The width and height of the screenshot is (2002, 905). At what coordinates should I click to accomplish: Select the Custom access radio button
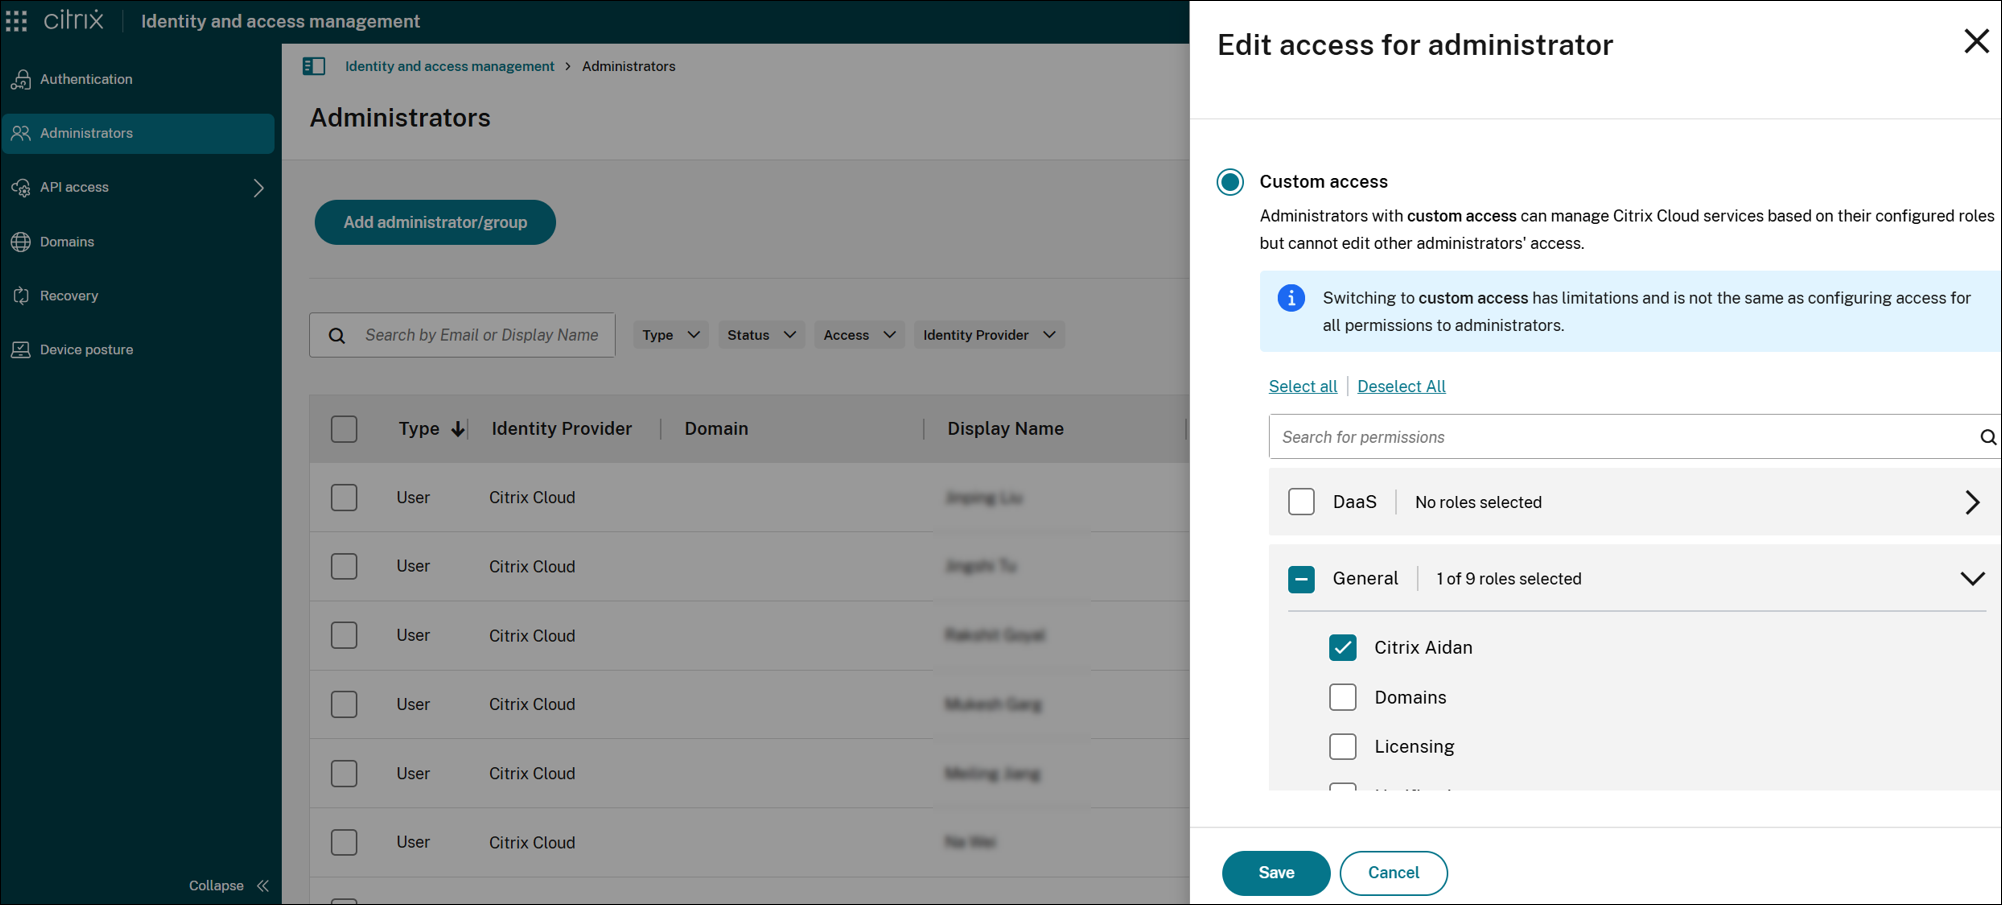click(x=1229, y=182)
